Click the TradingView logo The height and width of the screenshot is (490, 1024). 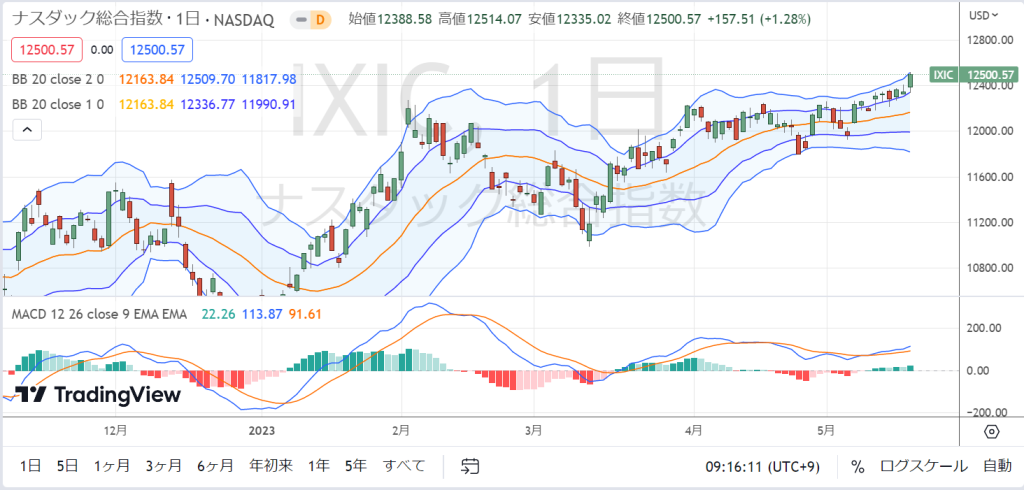(x=97, y=395)
